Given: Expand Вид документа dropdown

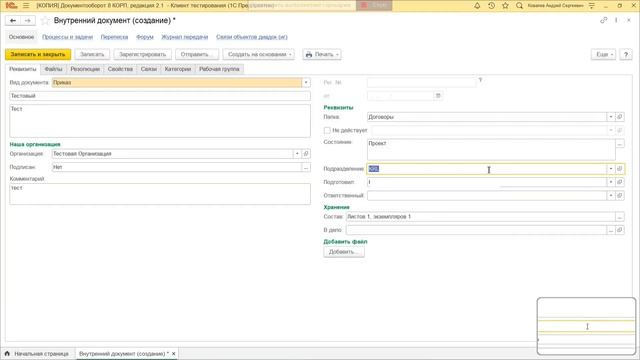Looking at the screenshot, I should (306, 82).
